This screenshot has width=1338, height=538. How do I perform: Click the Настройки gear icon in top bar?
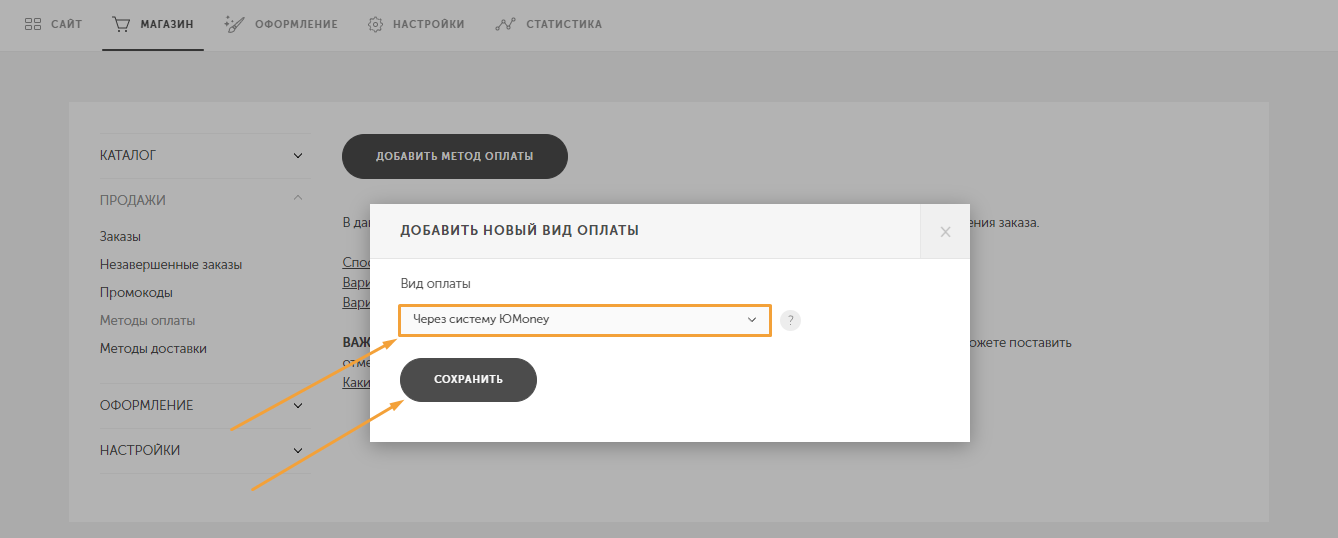[376, 24]
